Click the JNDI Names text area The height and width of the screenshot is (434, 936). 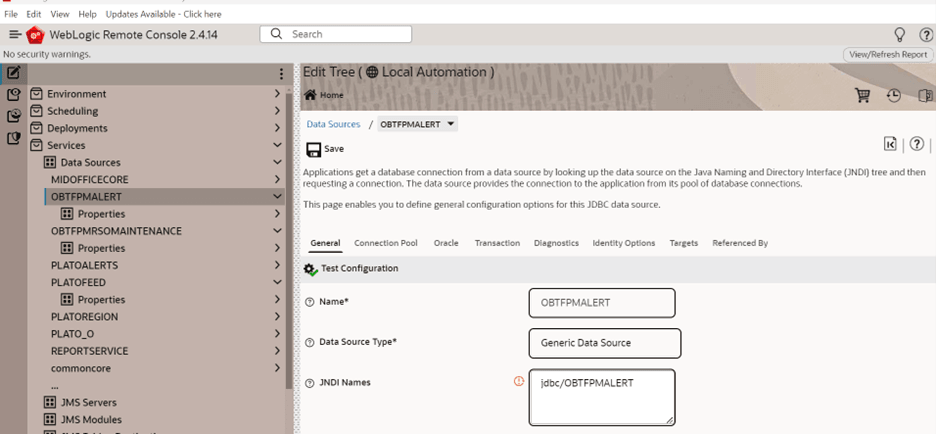602,397
